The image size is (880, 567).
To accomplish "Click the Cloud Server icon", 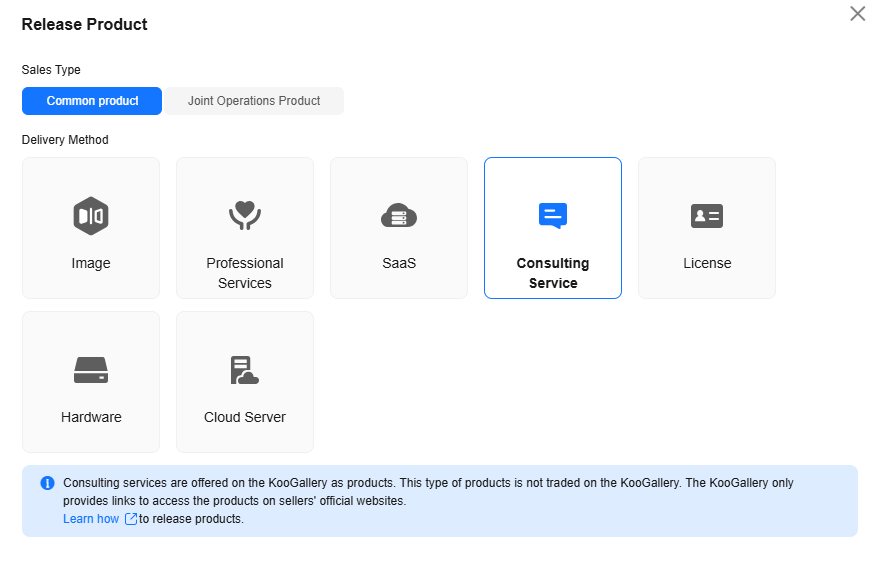I will pos(245,370).
